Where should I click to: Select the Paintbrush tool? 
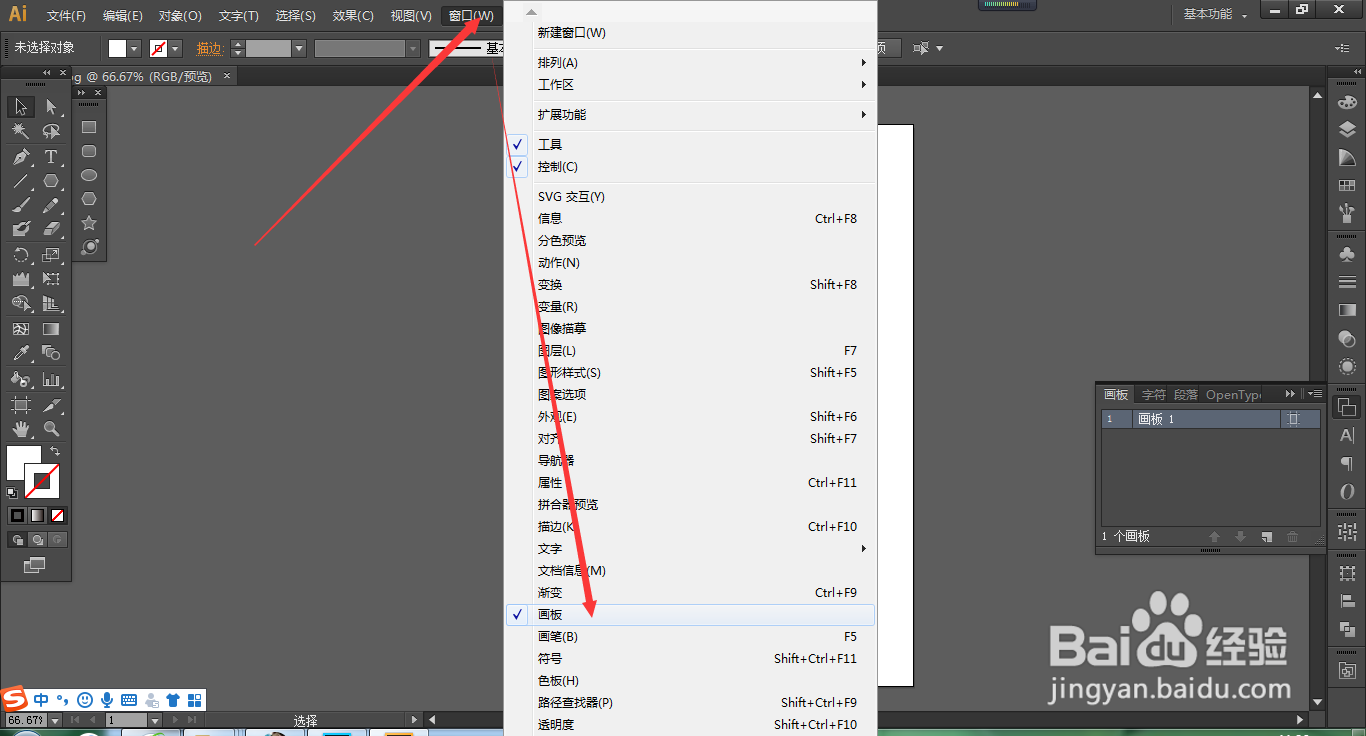pyautogui.click(x=21, y=205)
